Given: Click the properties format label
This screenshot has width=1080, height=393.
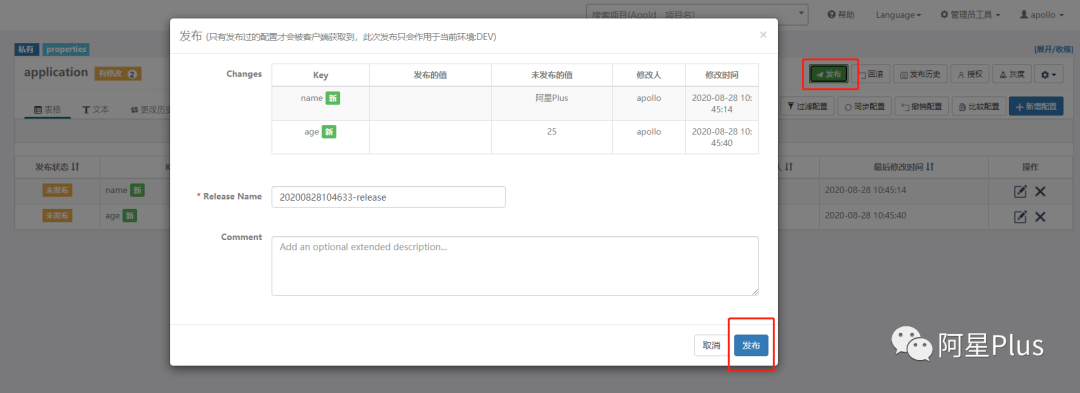Looking at the screenshot, I should [66, 50].
